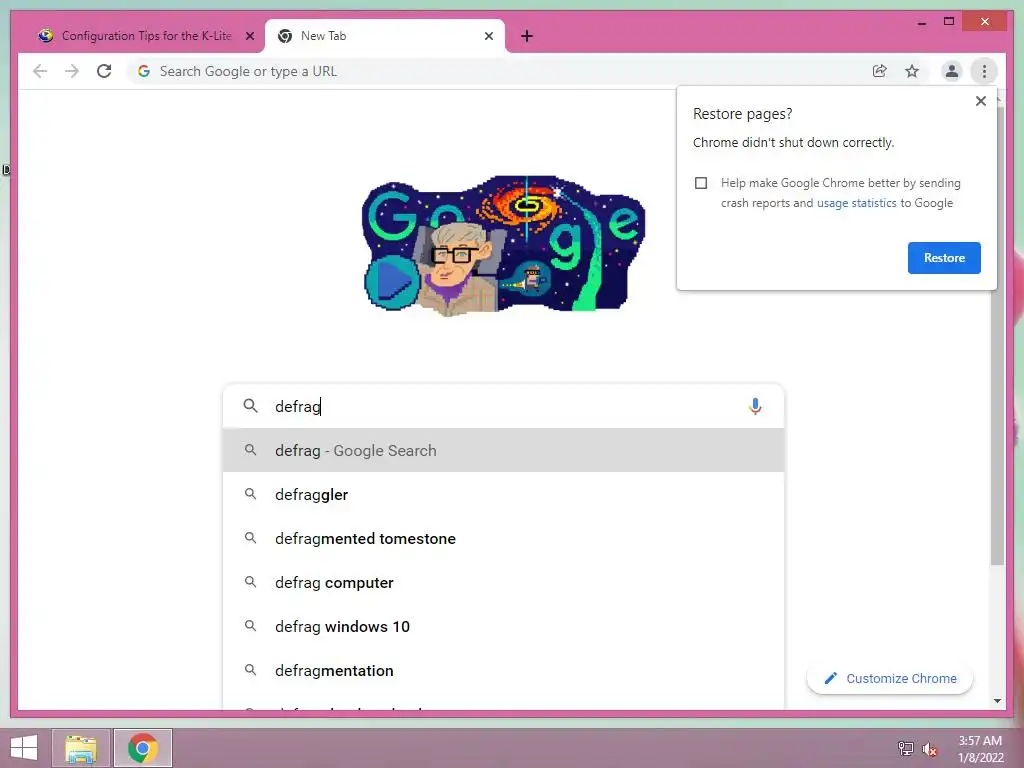This screenshot has height=768, width=1024.
Task: Open File Explorer from the taskbar
Action: pyautogui.click(x=81, y=748)
